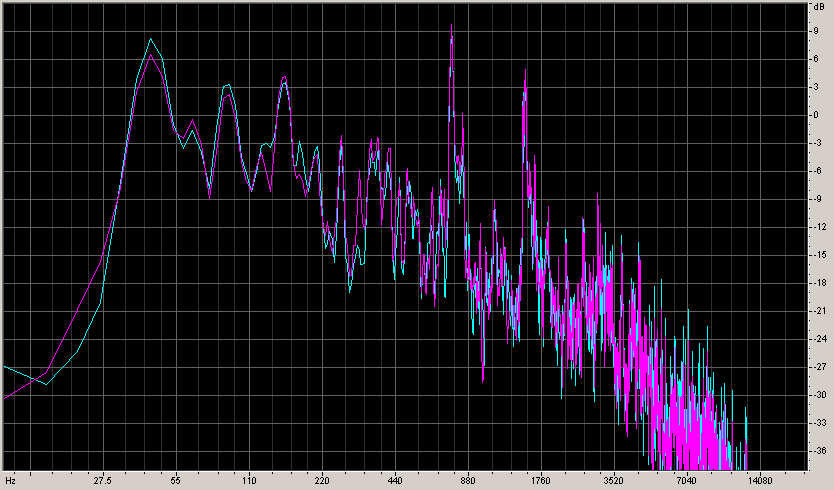The image size is (834, 490).
Task: Click the -15 dB scale label
Action: [x=819, y=255]
